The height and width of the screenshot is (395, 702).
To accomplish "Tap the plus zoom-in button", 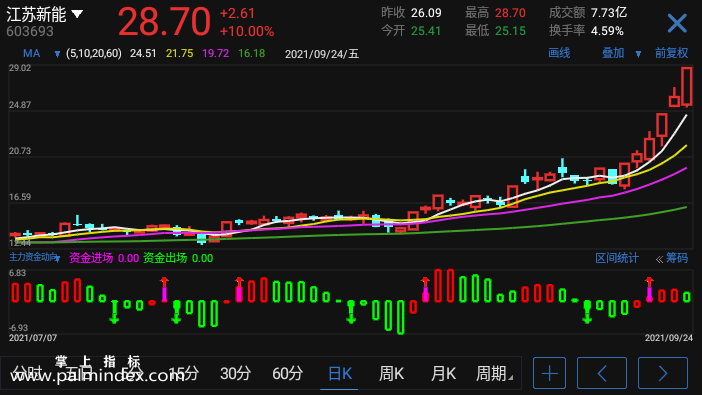I will point(549,373).
